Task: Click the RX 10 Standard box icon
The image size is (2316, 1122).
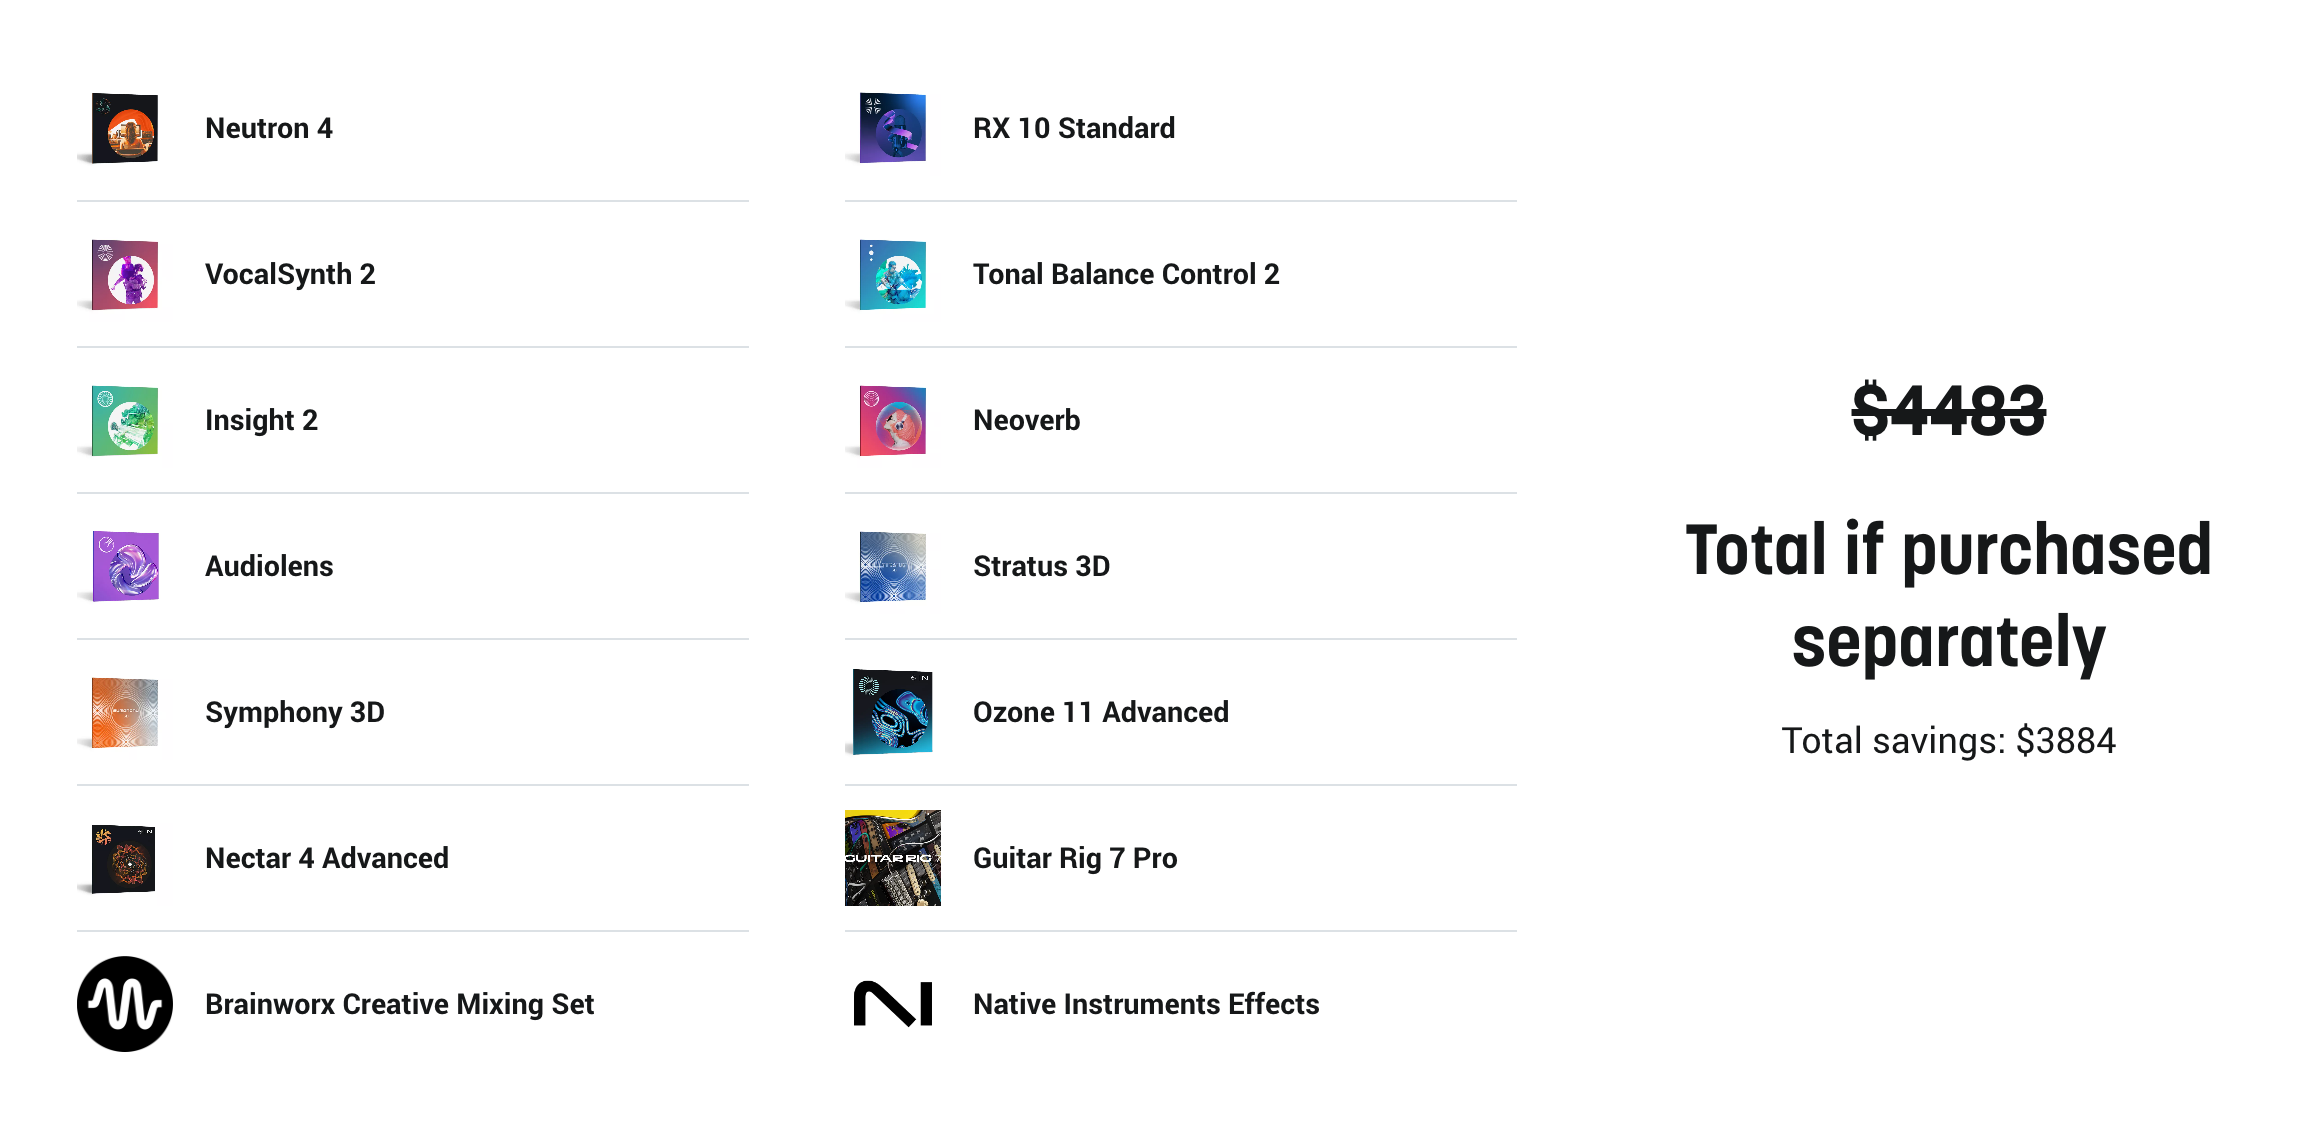Action: pos(892,128)
